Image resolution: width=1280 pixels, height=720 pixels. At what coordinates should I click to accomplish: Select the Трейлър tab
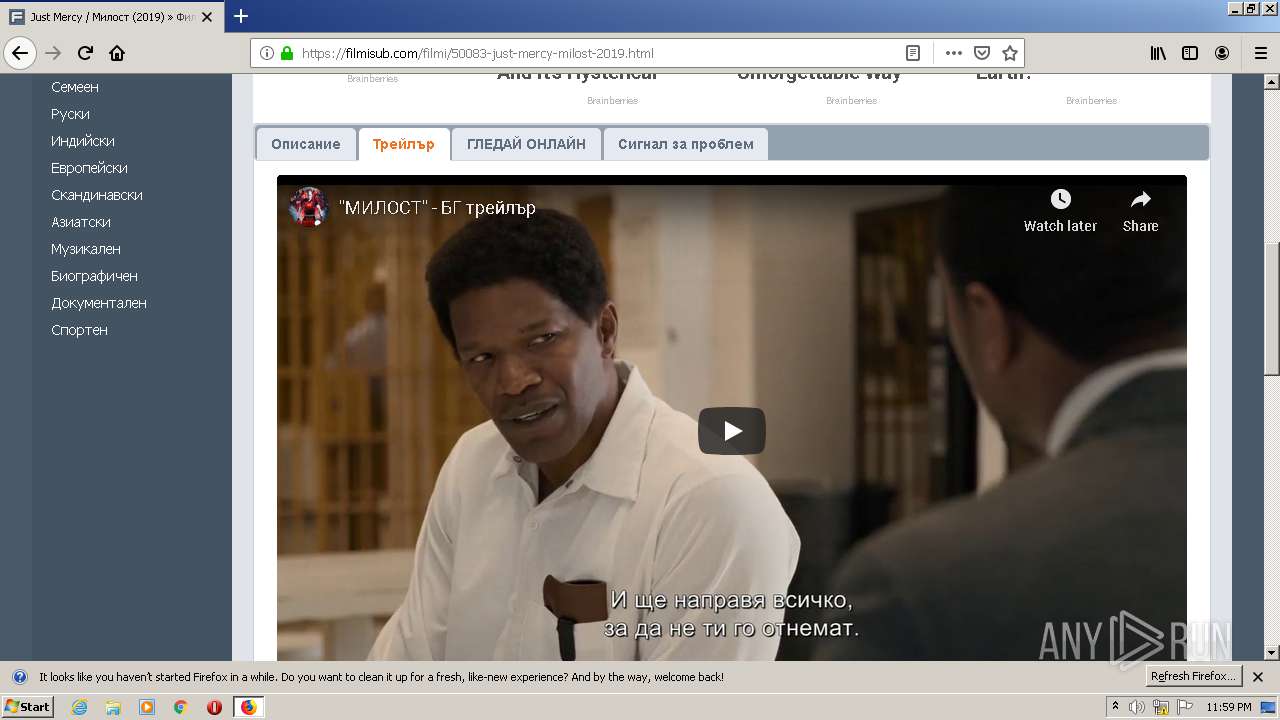click(x=404, y=144)
